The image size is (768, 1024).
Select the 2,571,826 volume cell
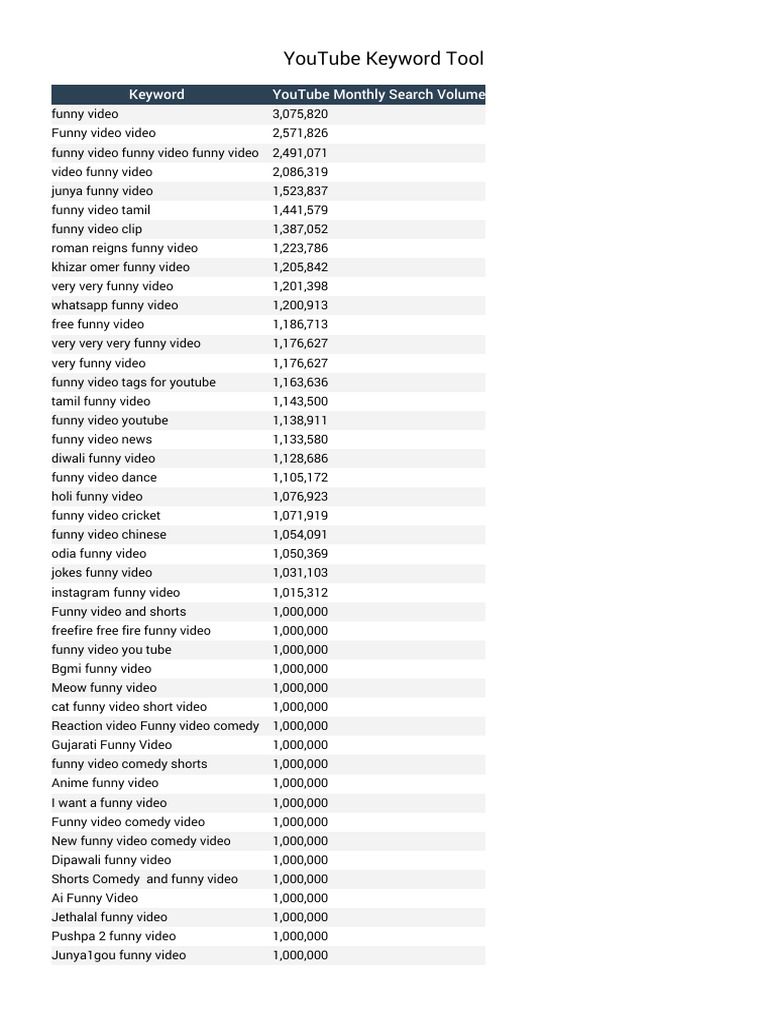tap(300, 133)
